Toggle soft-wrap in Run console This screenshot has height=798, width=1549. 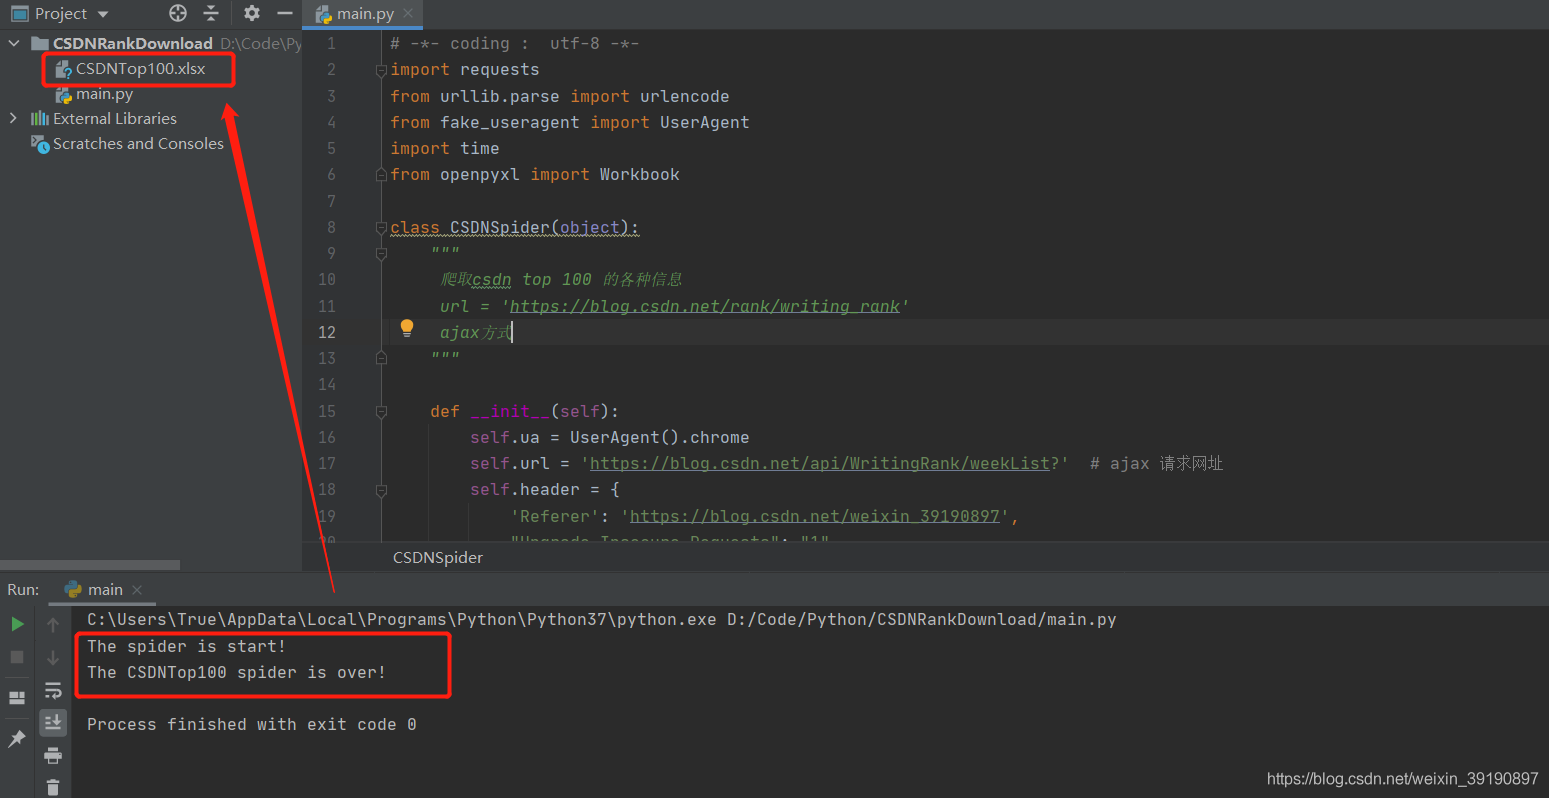click(53, 690)
